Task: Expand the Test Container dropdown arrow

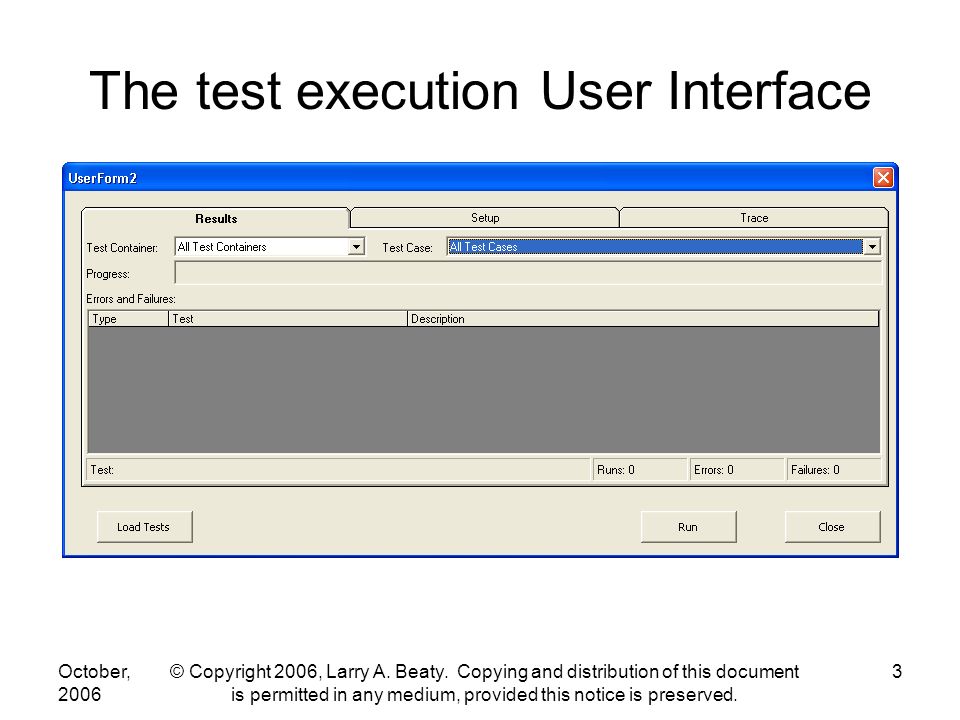Action: (356, 247)
